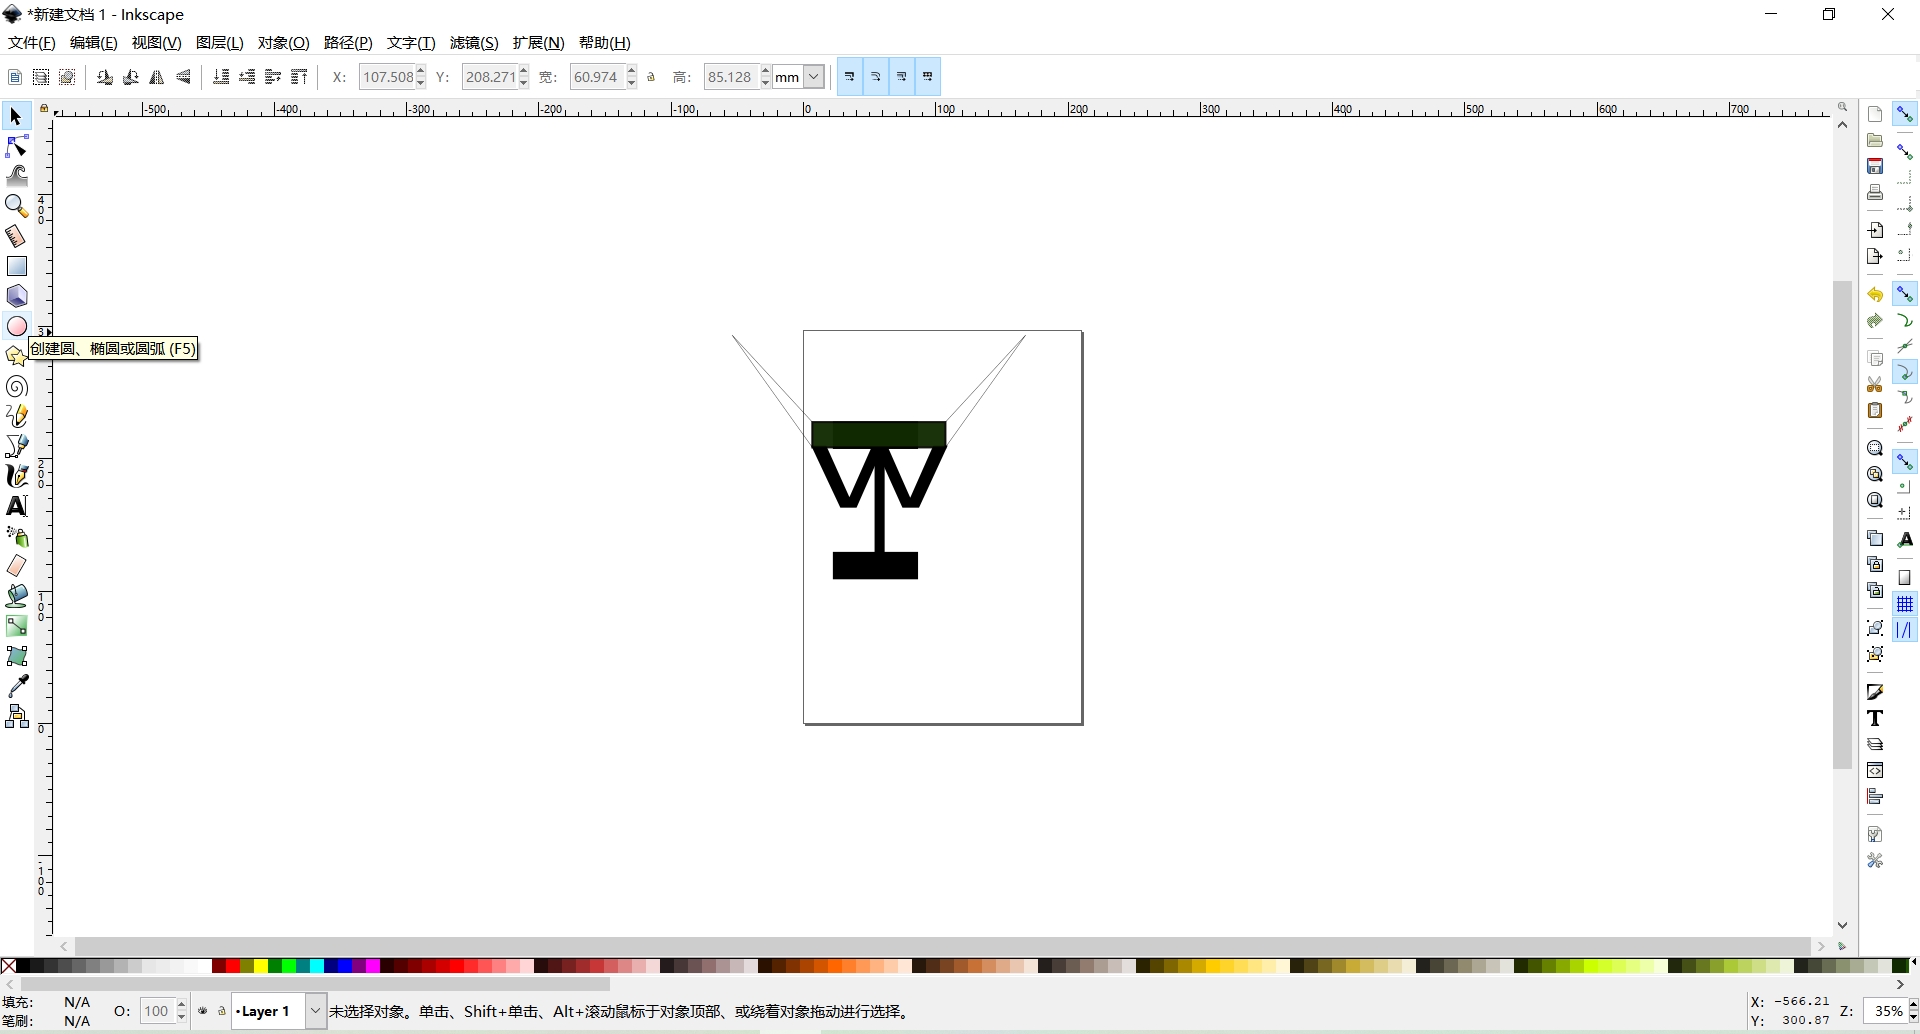Flip selected objects horizontally
Viewport: 1920px width, 1034px height.
coord(157,77)
